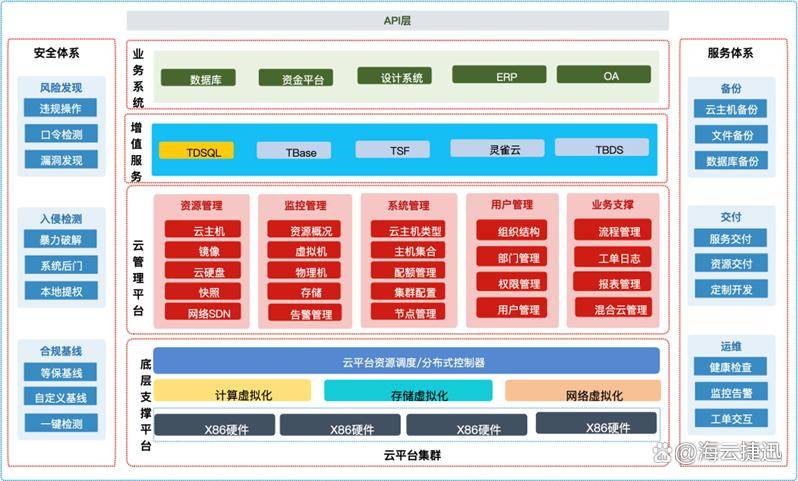Image resolution: width=798 pixels, height=481 pixels.
Task: Select the TBase service box
Action: tap(294, 151)
